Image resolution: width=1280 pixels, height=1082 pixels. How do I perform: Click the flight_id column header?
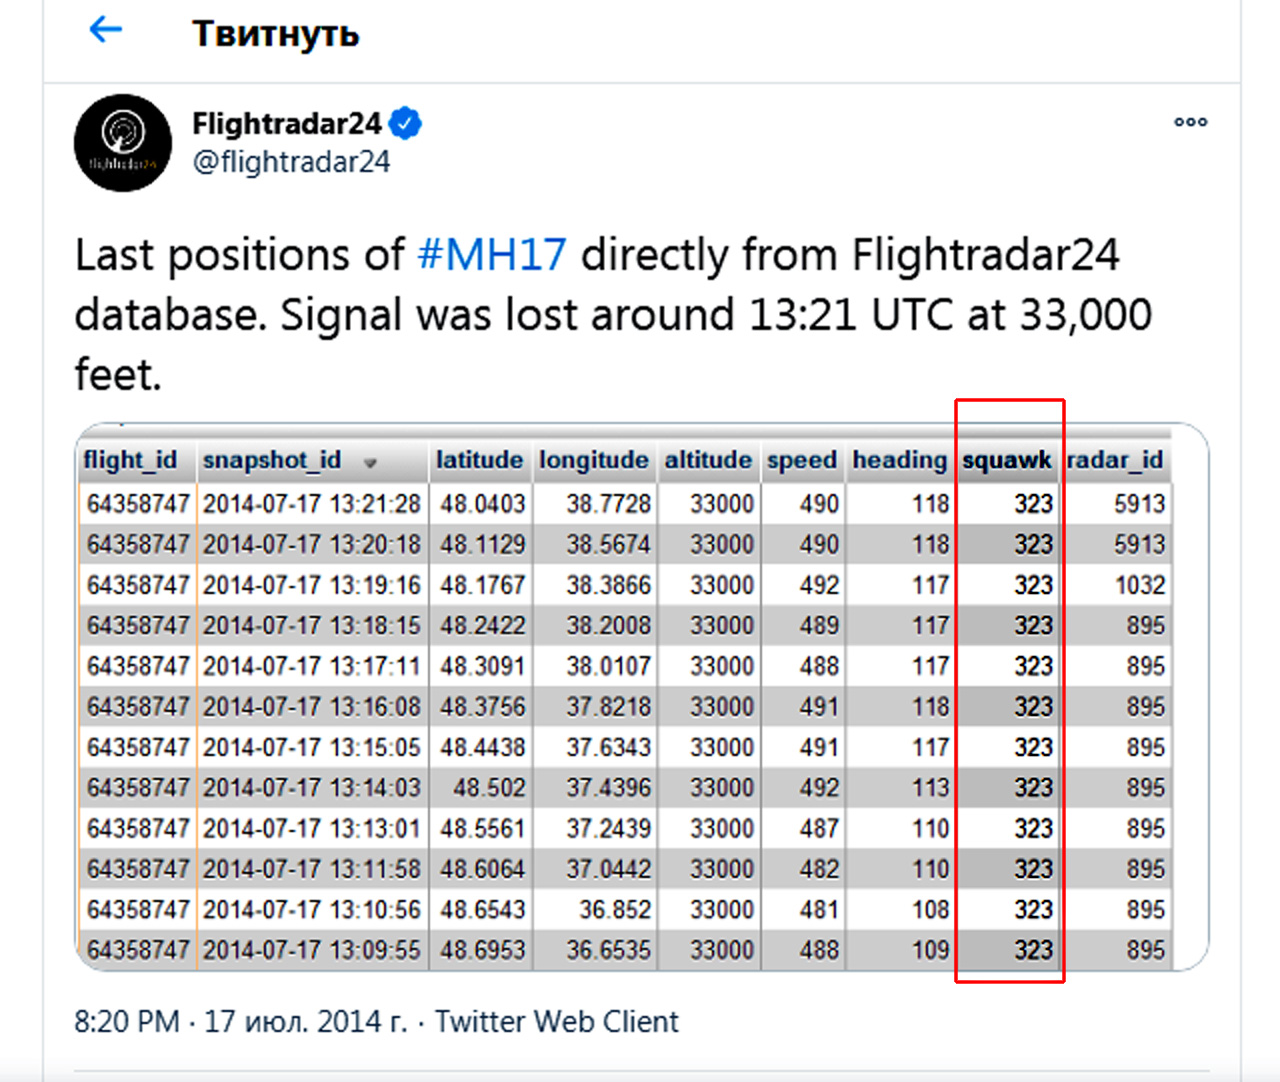coord(131,460)
